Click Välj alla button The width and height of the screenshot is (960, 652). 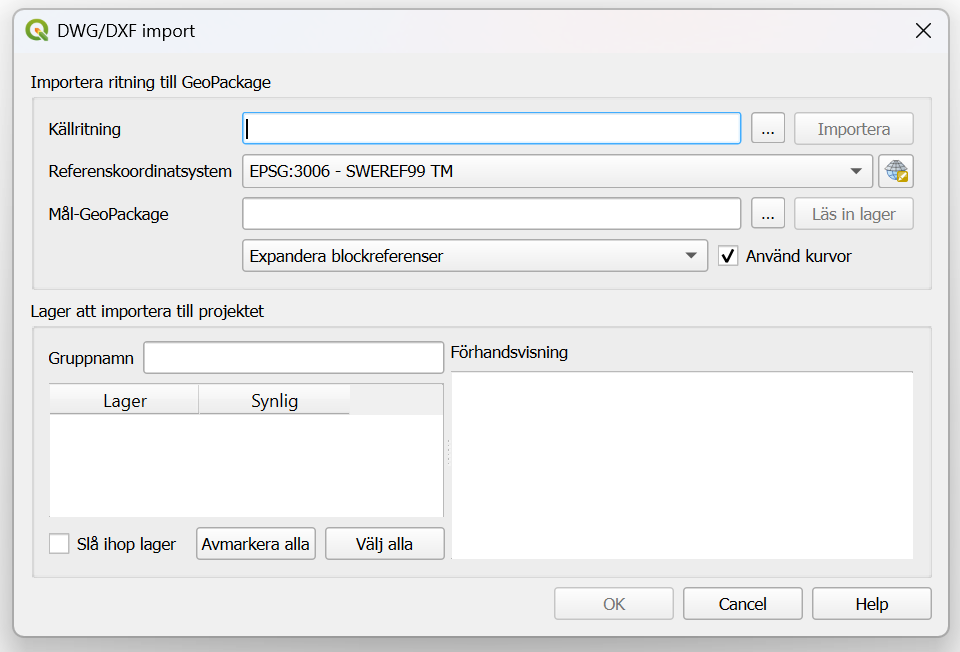click(384, 544)
